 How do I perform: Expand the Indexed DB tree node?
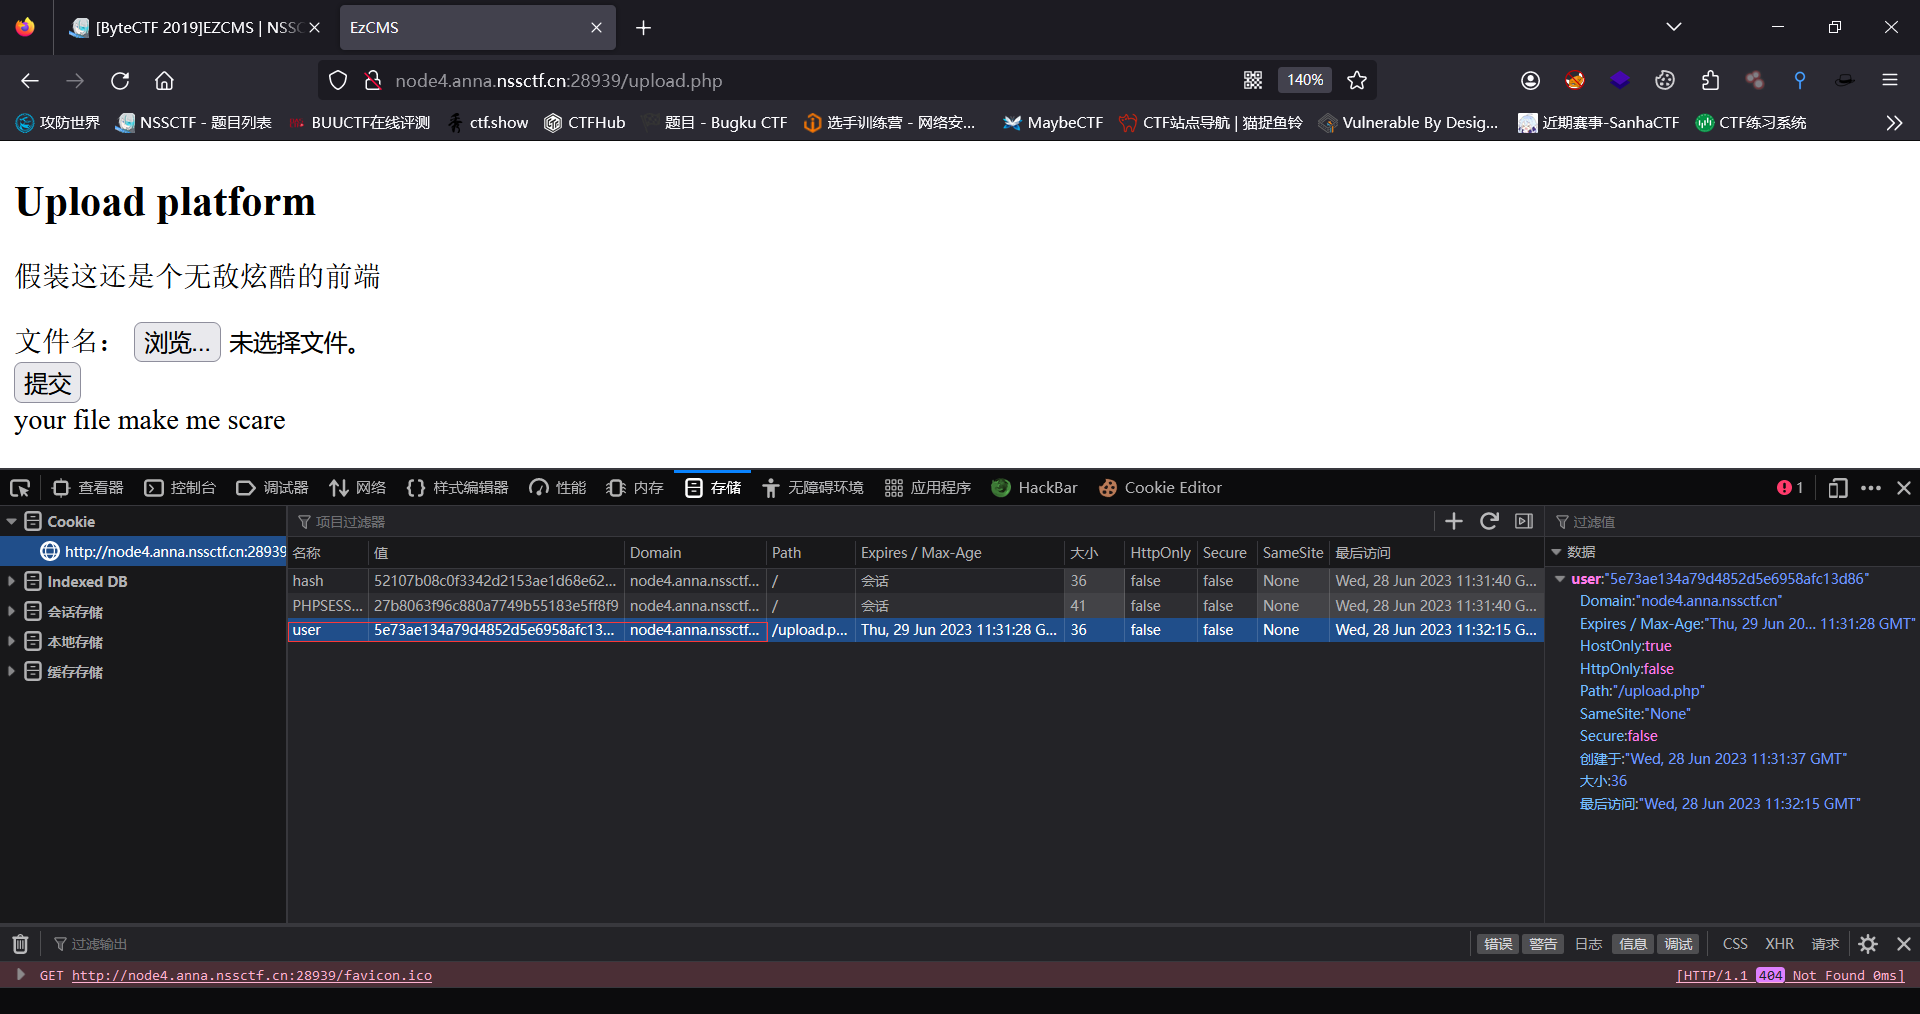click(11, 581)
